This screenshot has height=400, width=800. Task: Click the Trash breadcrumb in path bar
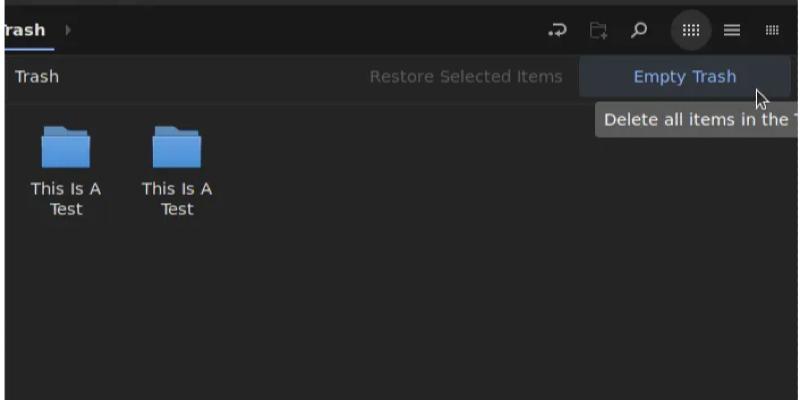[x=24, y=30]
